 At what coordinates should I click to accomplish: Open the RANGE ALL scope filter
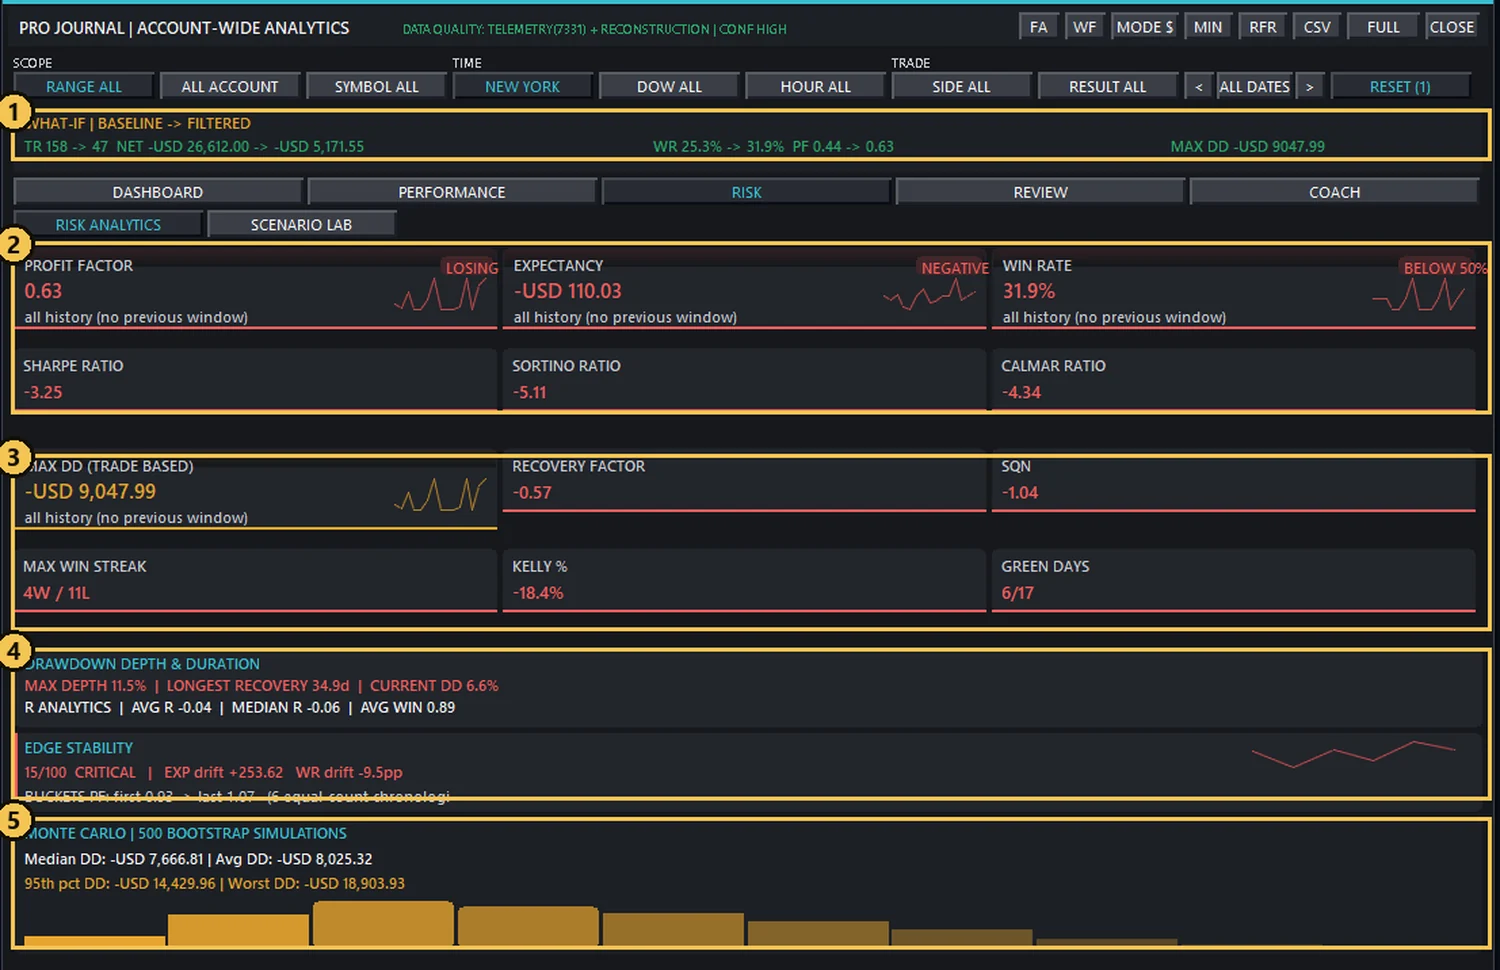[84, 87]
